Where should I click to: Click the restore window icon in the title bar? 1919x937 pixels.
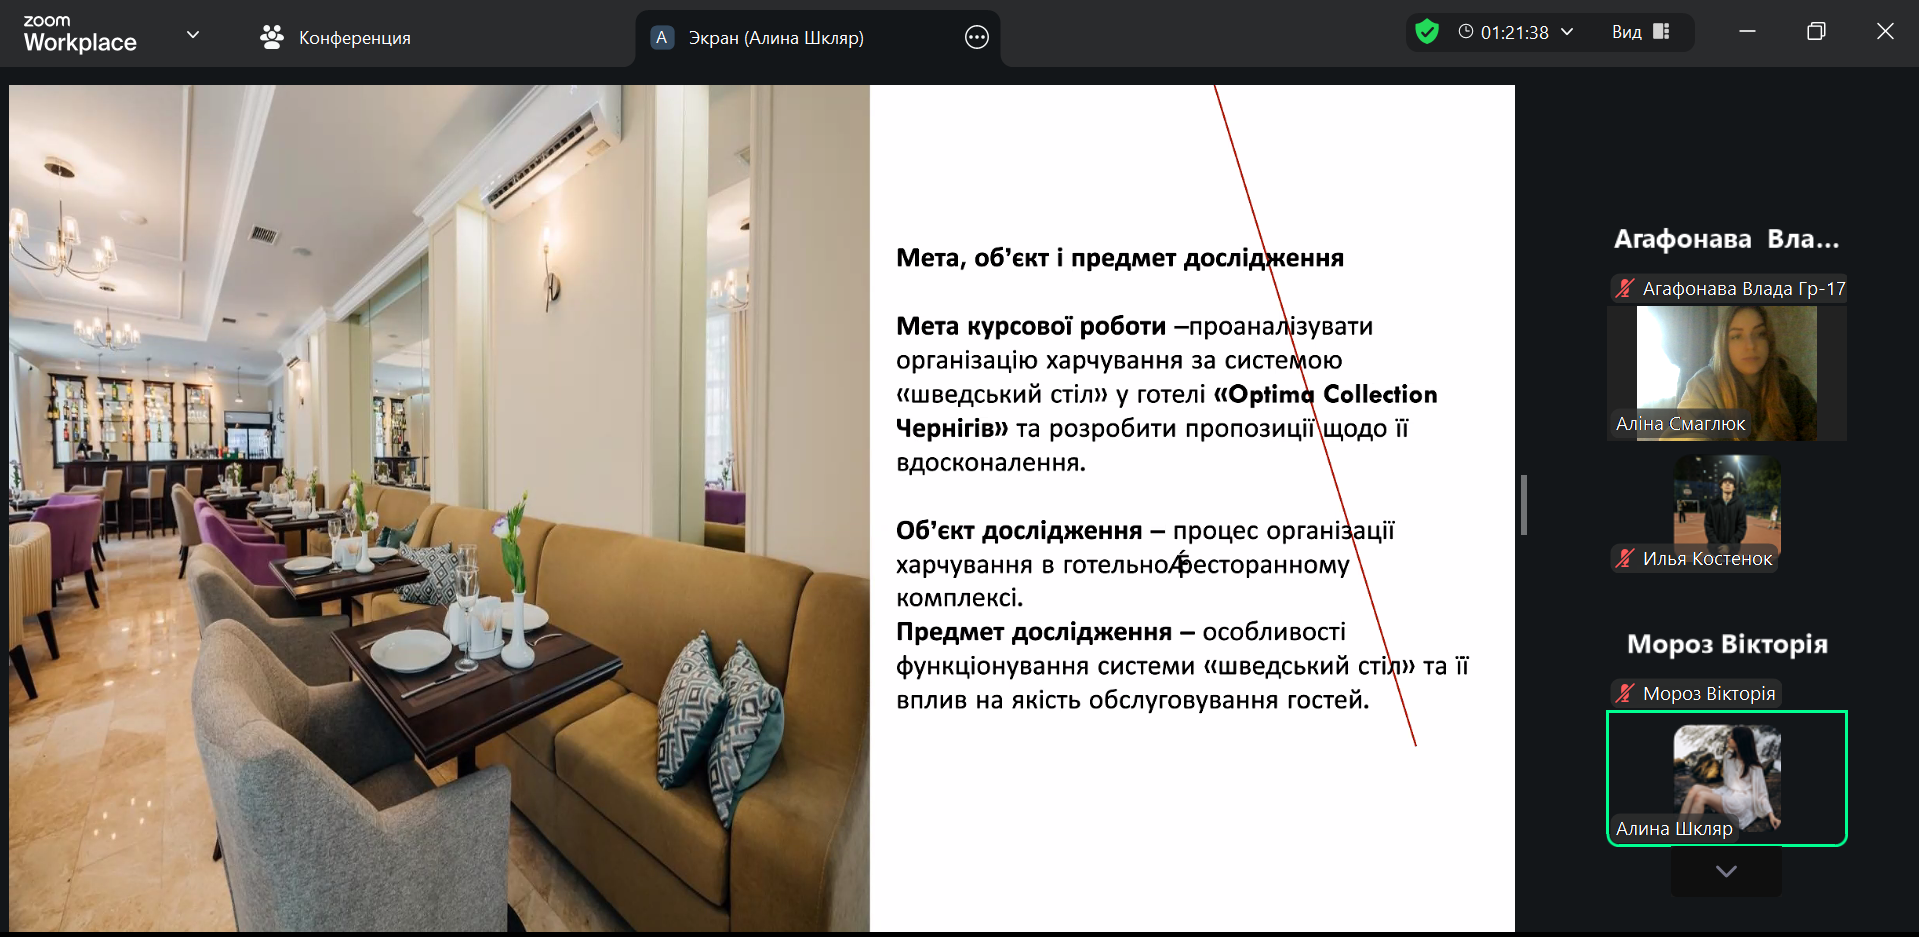click(1816, 32)
